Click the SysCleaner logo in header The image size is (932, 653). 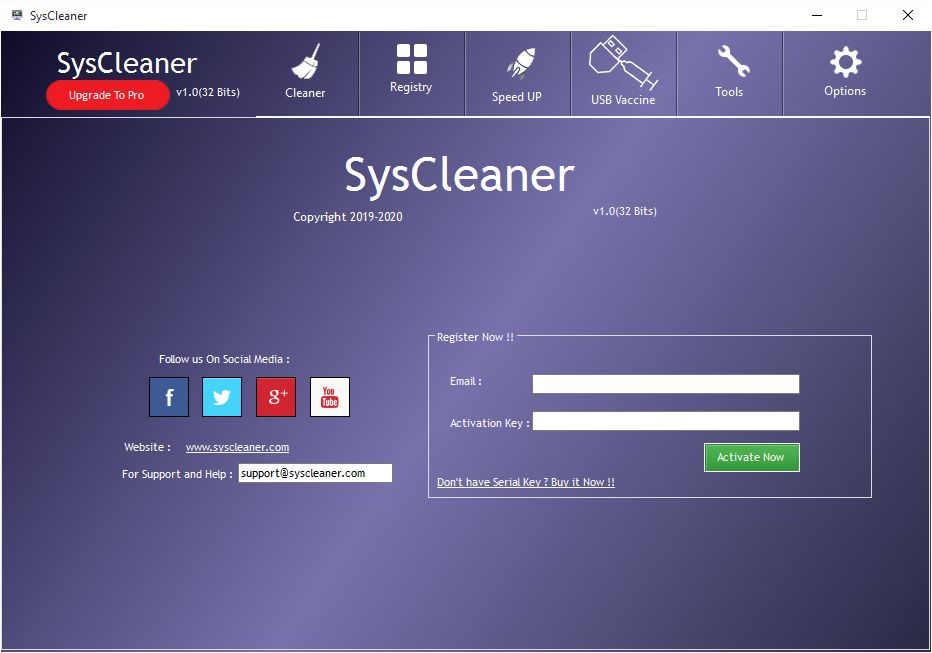[127, 64]
